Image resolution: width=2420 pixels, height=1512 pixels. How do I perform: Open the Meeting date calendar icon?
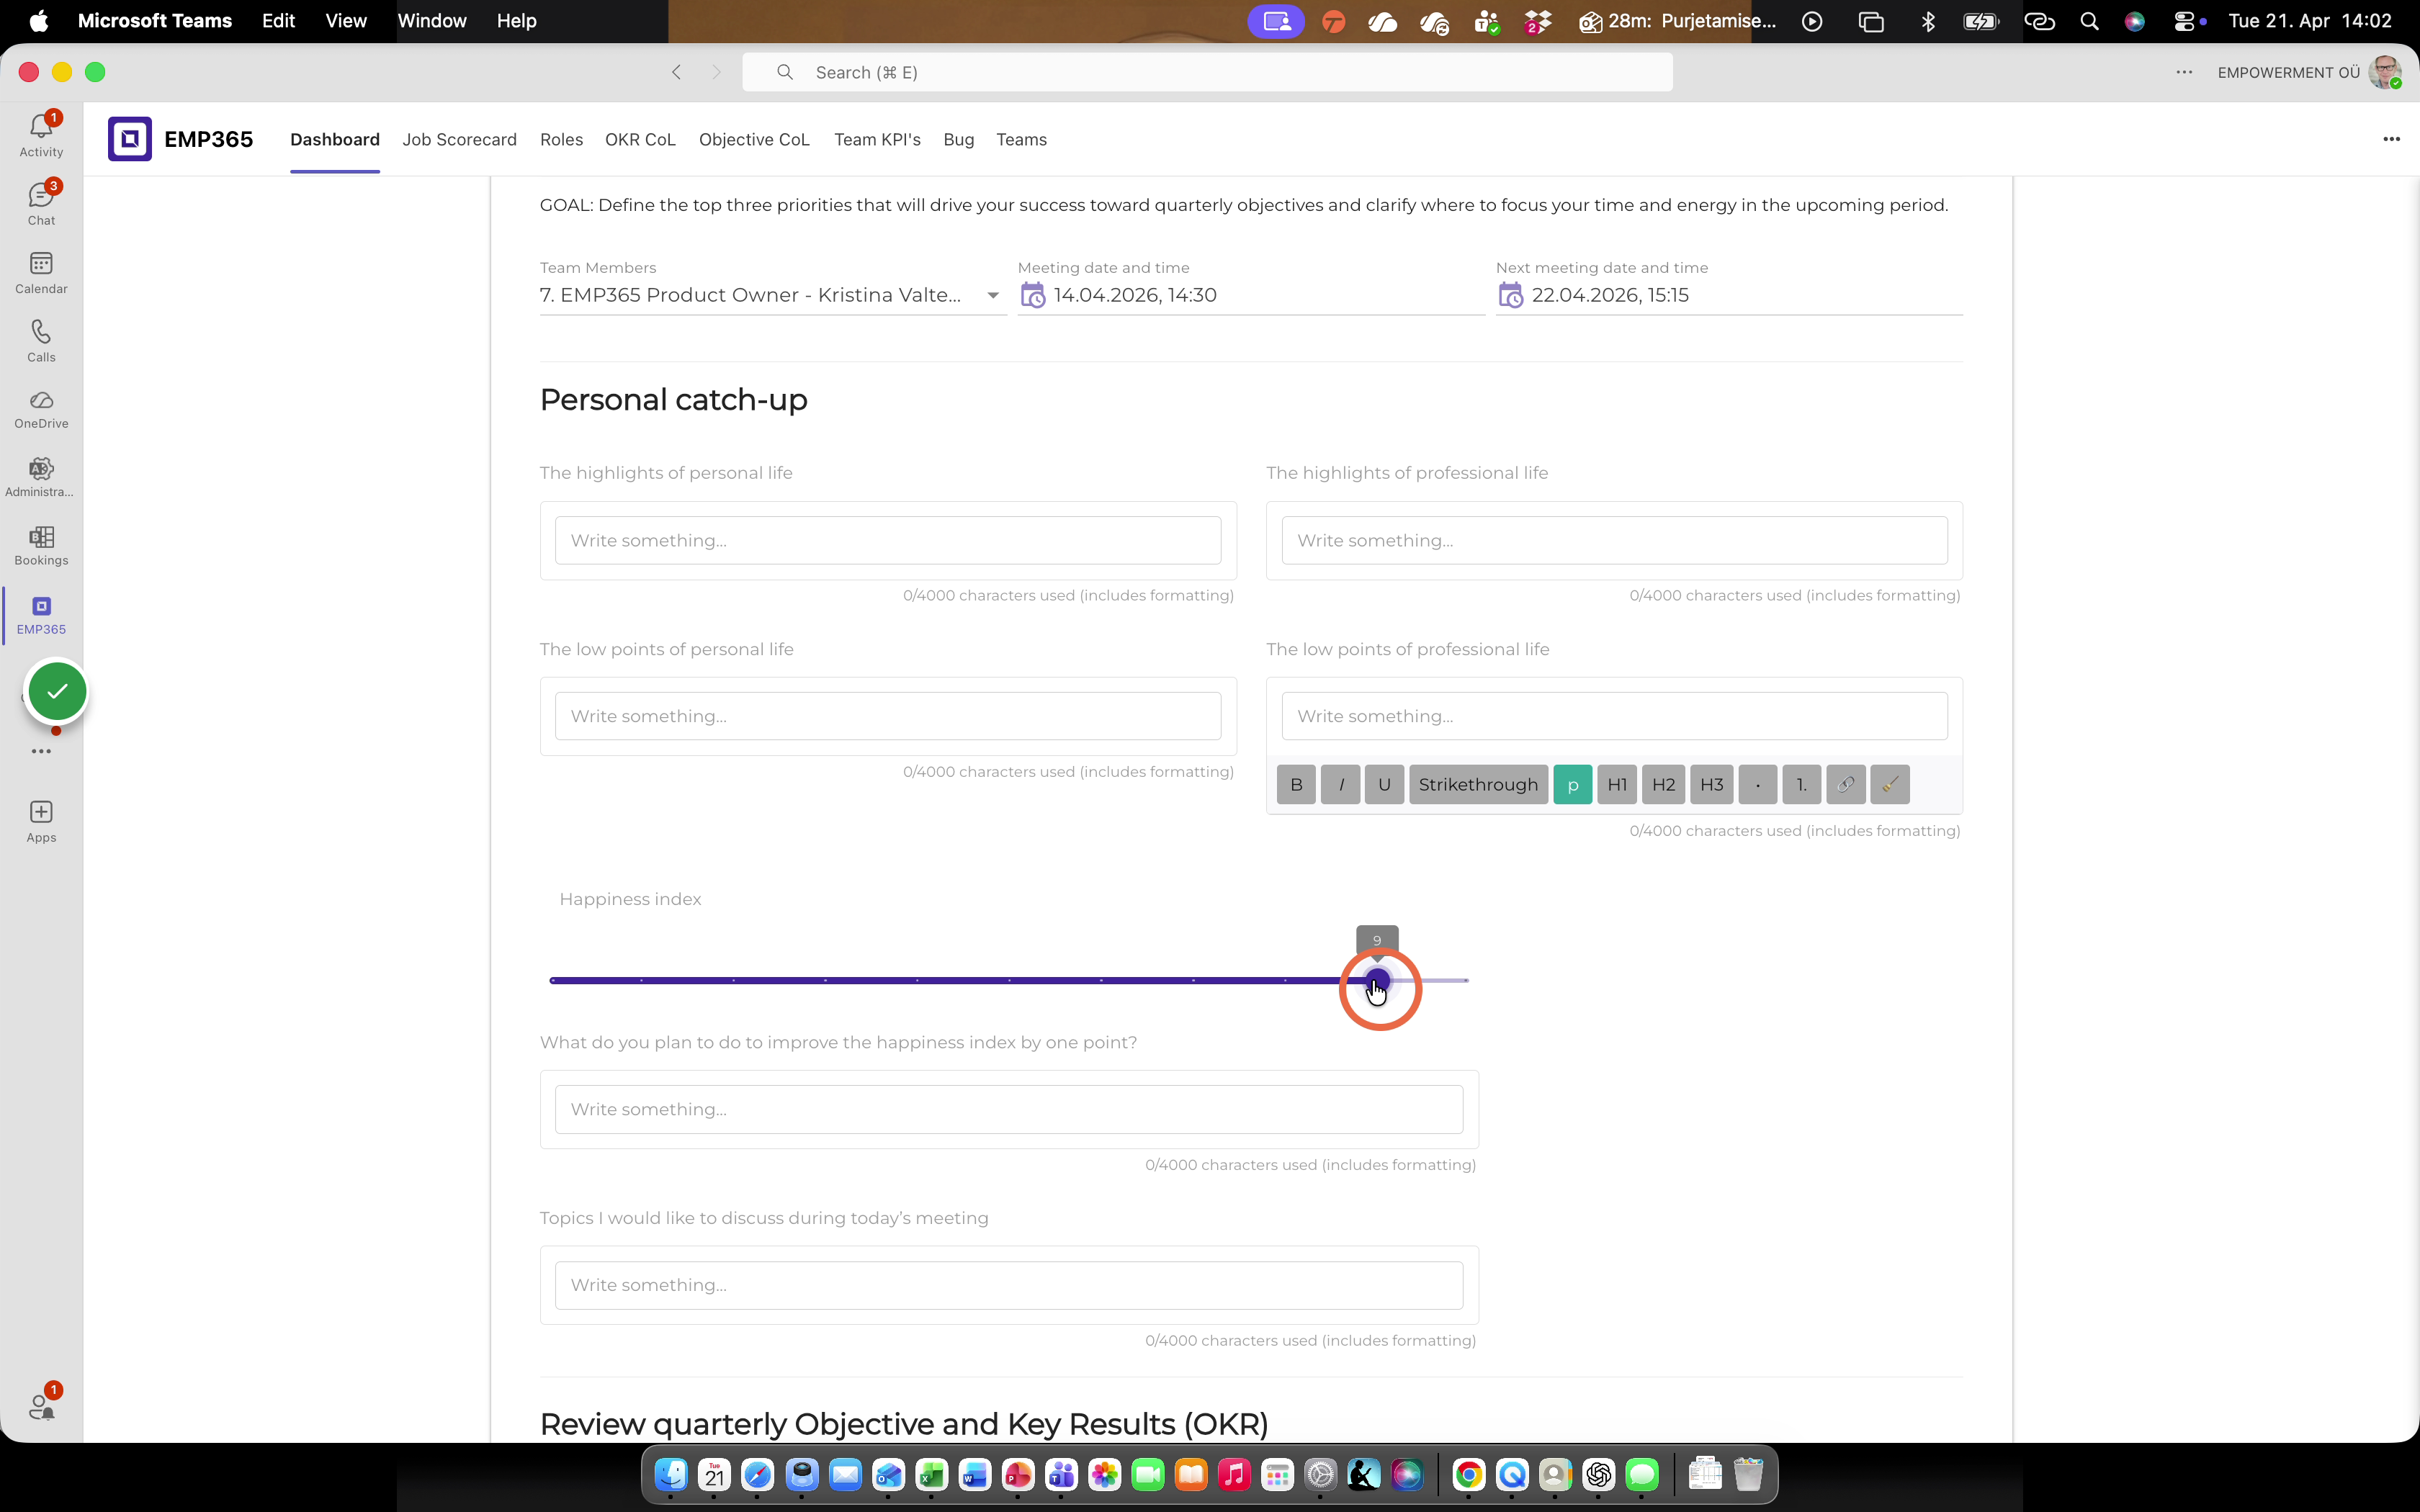click(1033, 295)
